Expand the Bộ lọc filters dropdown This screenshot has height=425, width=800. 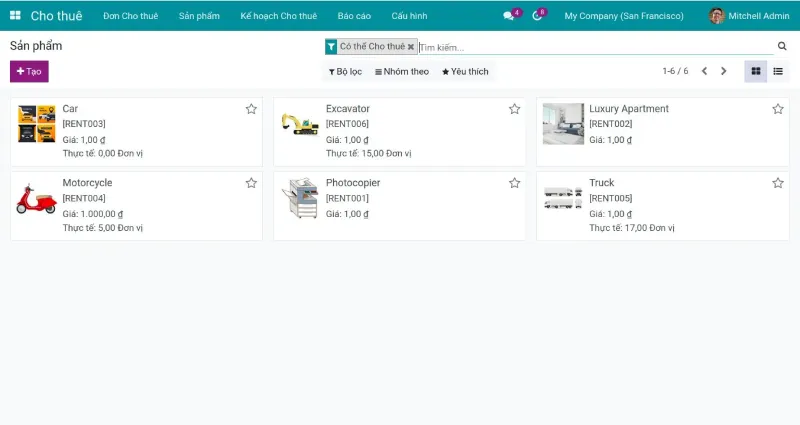click(x=345, y=72)
